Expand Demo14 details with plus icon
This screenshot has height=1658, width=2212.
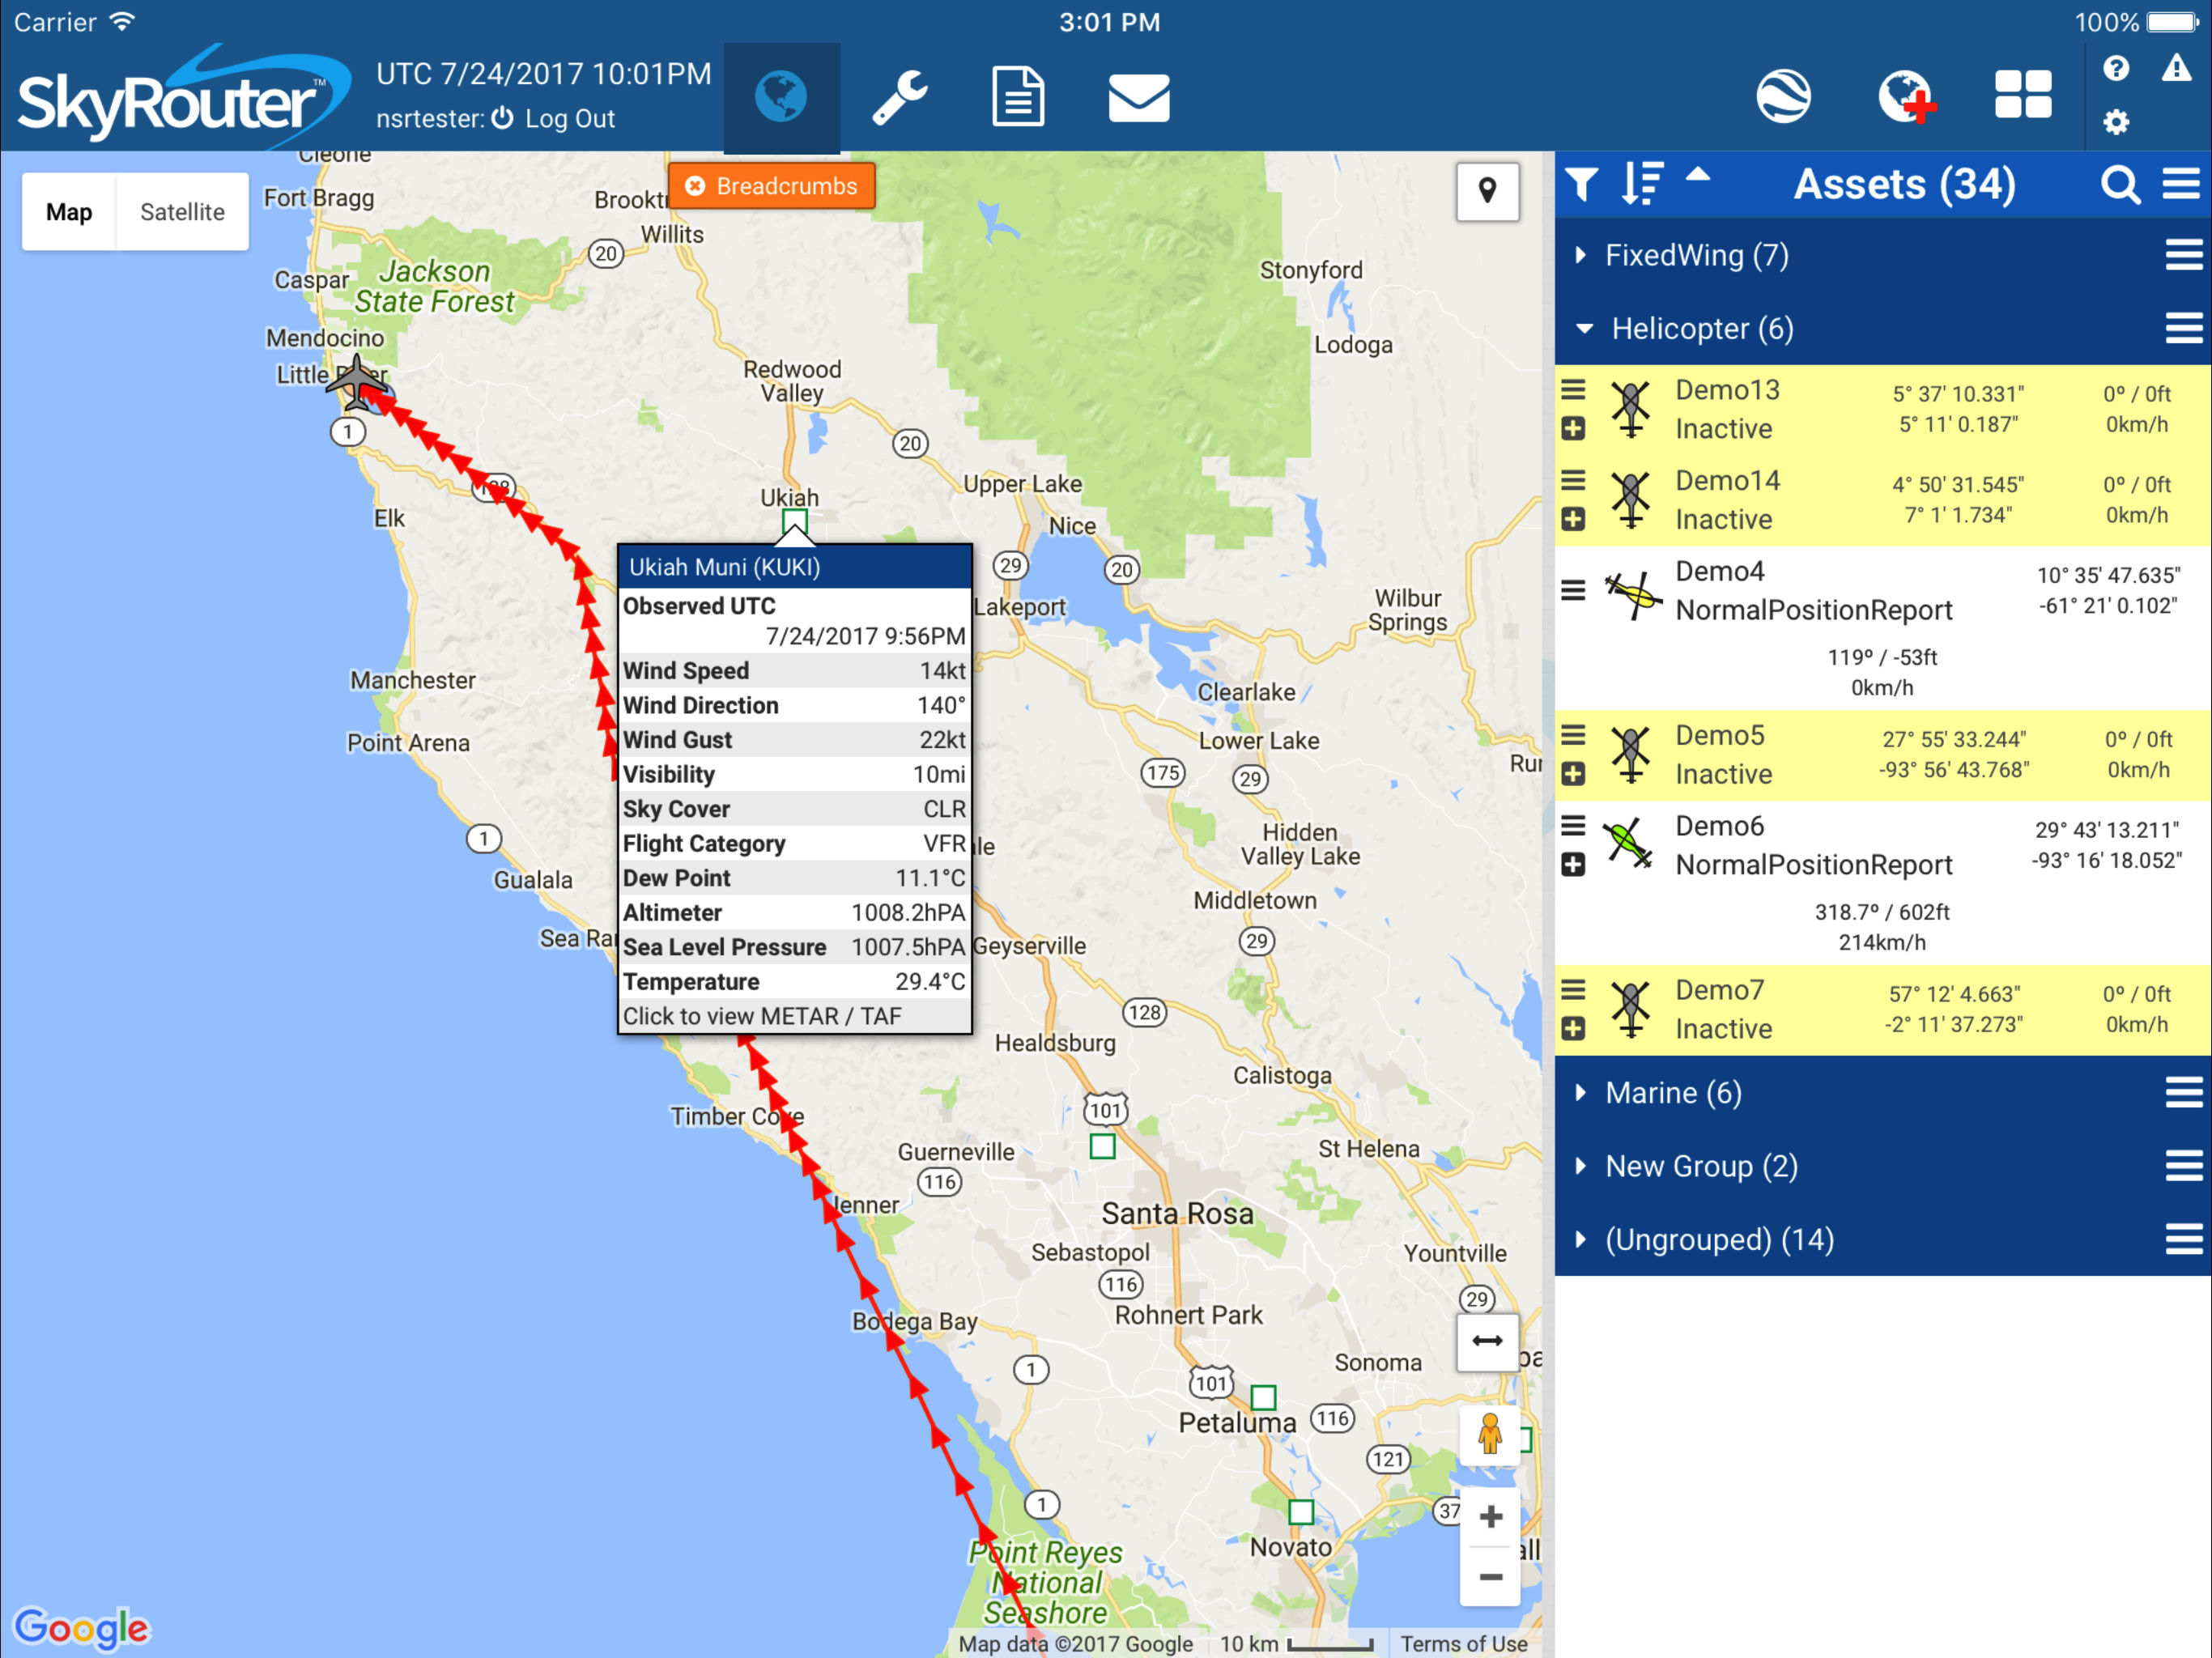point(1573,520)
